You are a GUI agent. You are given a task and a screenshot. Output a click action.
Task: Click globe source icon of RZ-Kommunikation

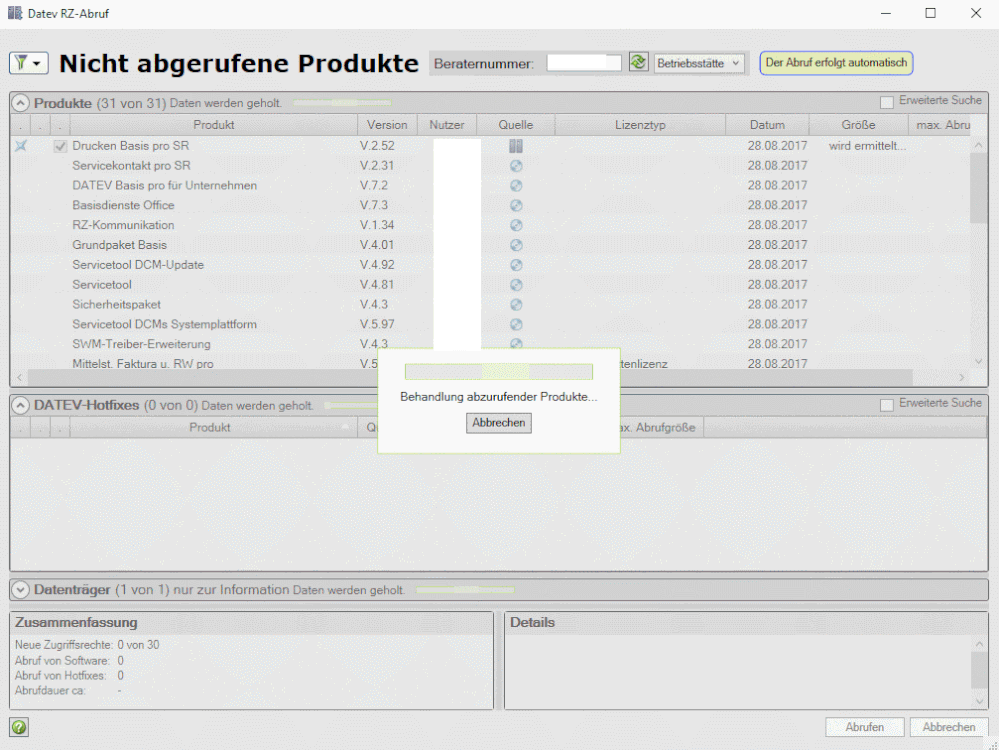(516, 225)
